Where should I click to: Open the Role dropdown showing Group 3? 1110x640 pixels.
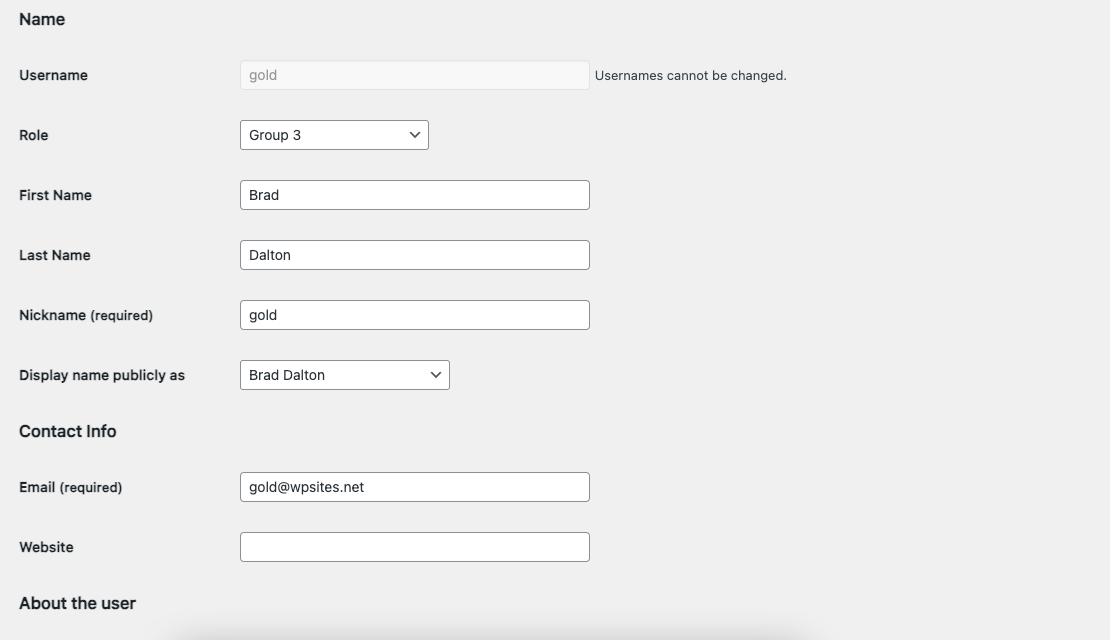click(334, 135)
